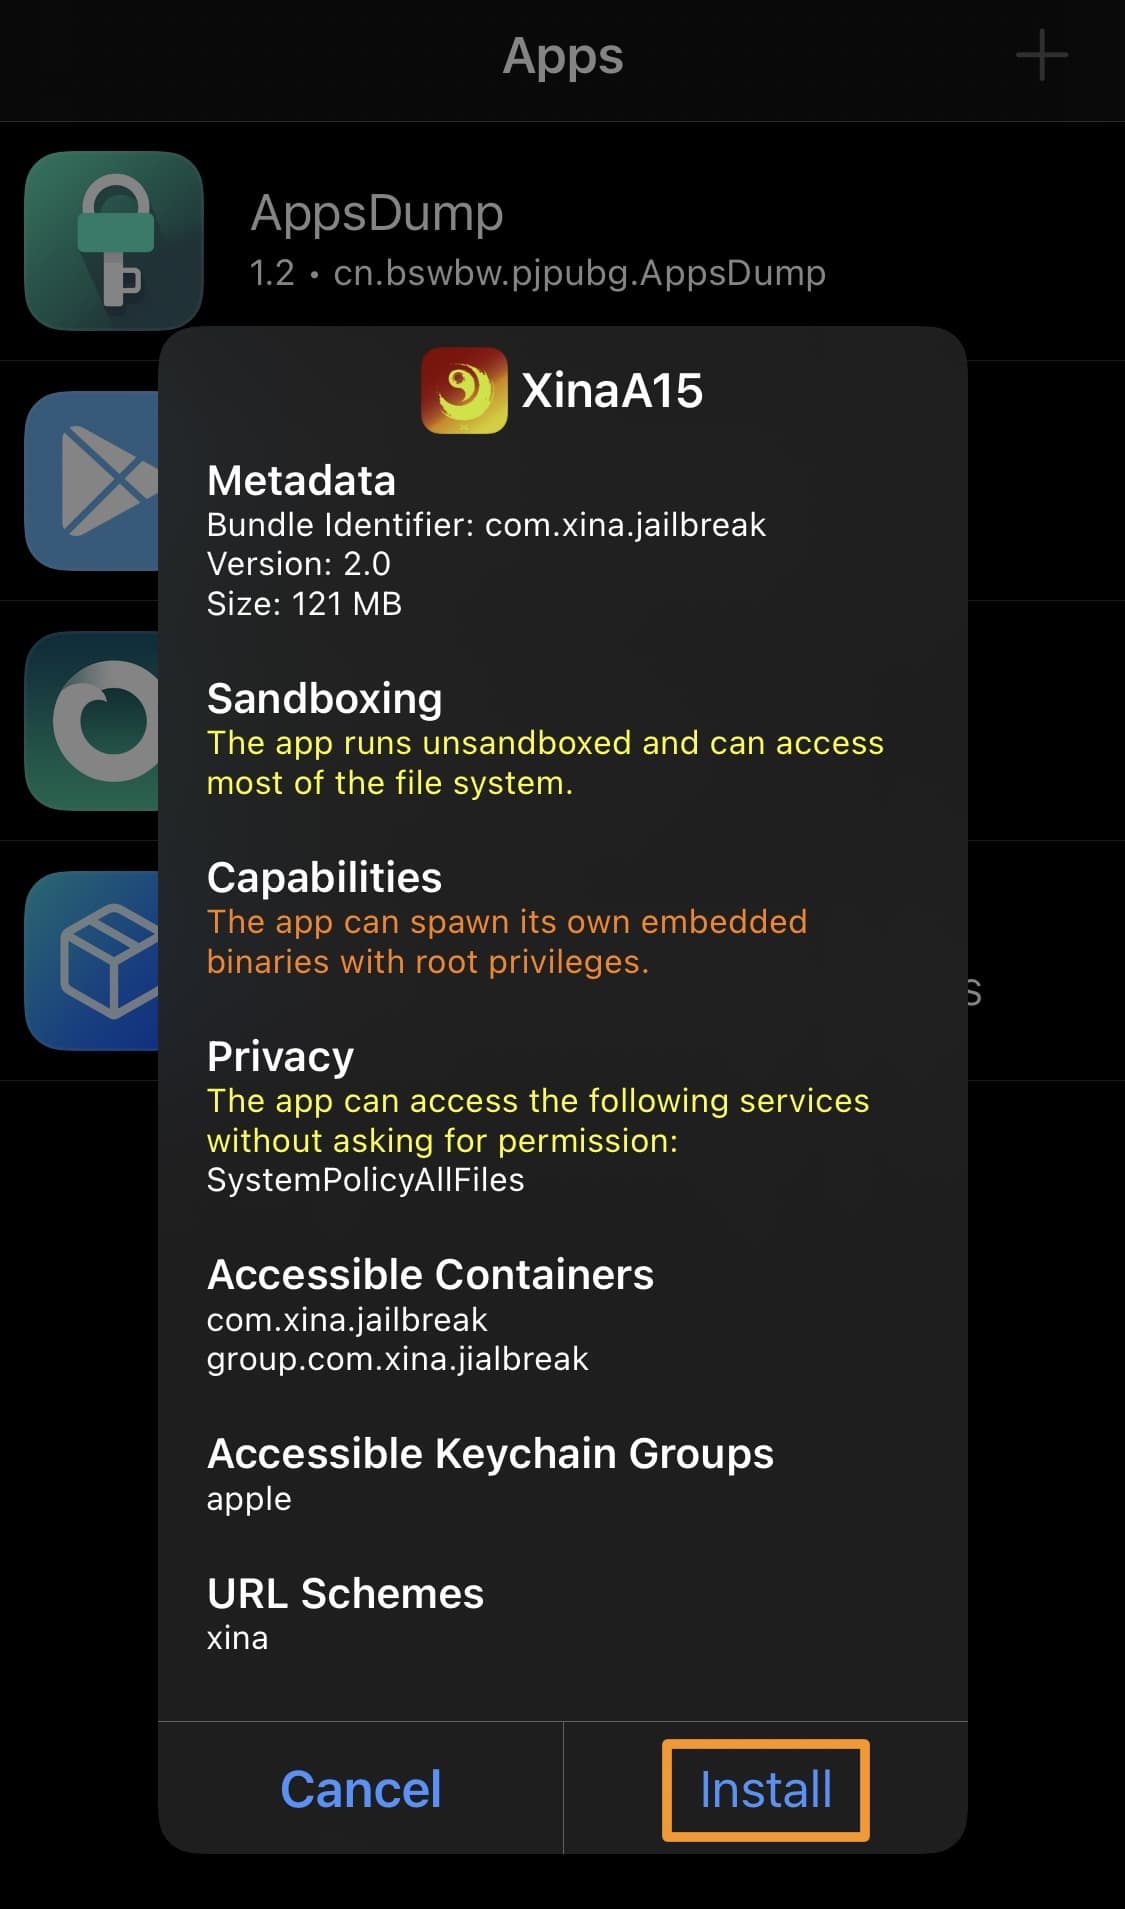Tap the group.com.xina.jialbreak container entry
This screenshot has height=1909, width=1125.
pos(397,1359)
